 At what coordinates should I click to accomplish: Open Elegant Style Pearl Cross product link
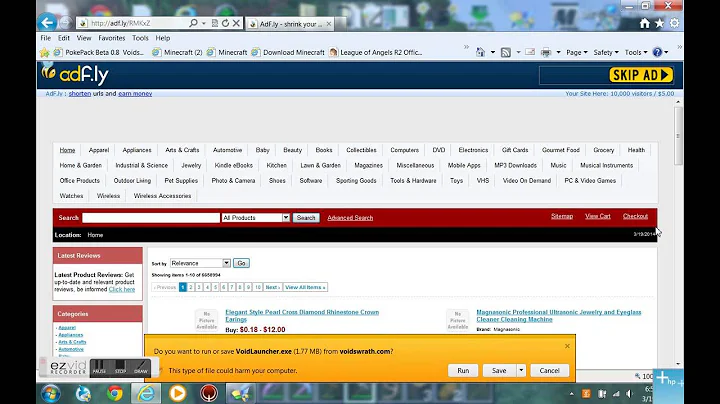[x=302, y=315]
